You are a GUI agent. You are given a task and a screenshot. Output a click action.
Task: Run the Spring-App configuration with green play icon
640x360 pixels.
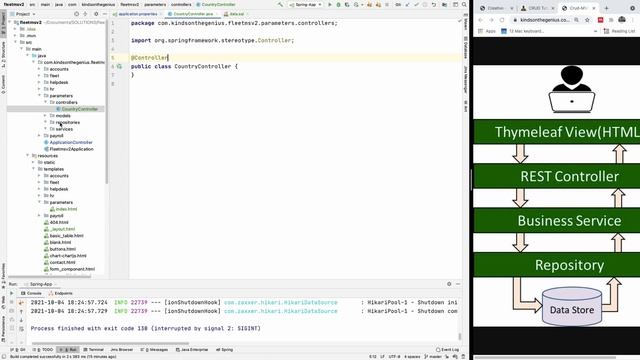330,4
